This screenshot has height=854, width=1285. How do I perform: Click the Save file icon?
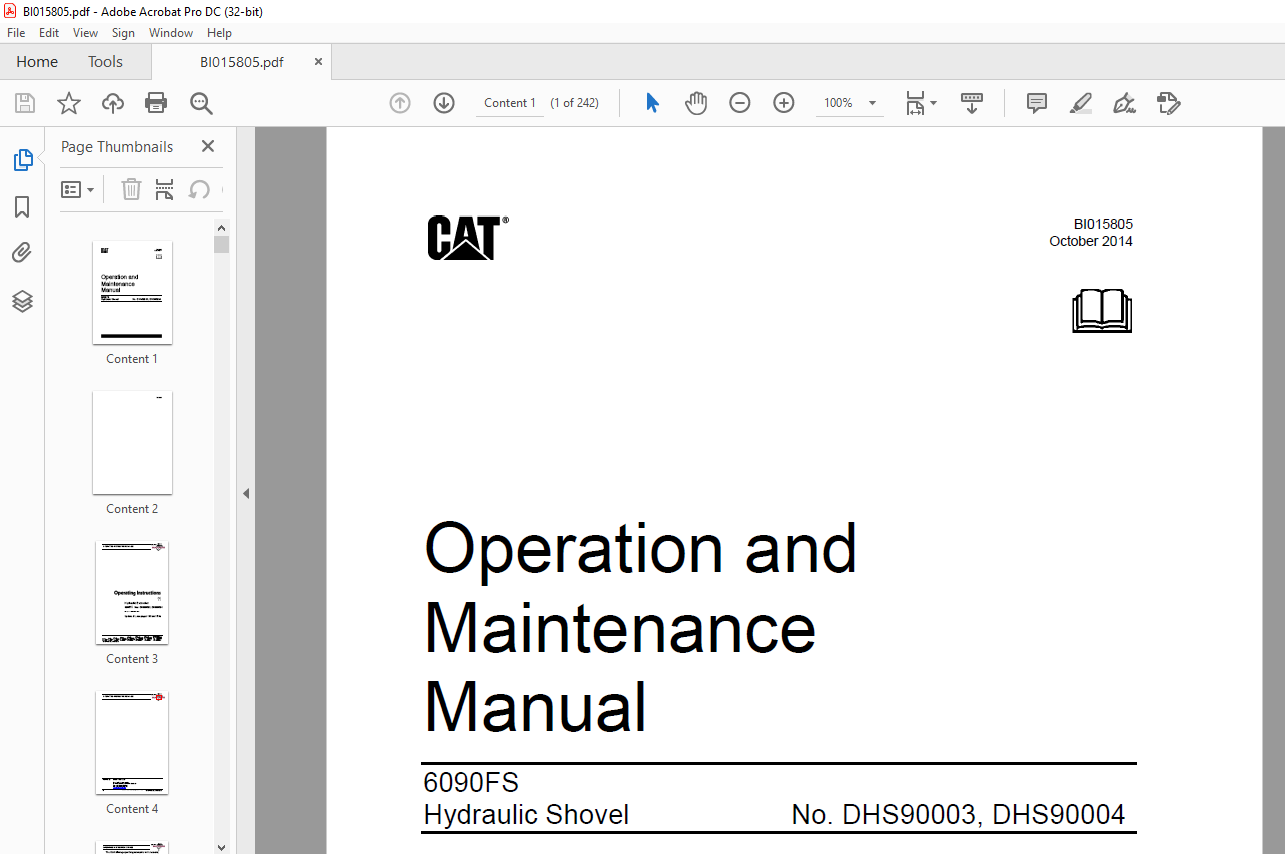[x=25, y=103]
